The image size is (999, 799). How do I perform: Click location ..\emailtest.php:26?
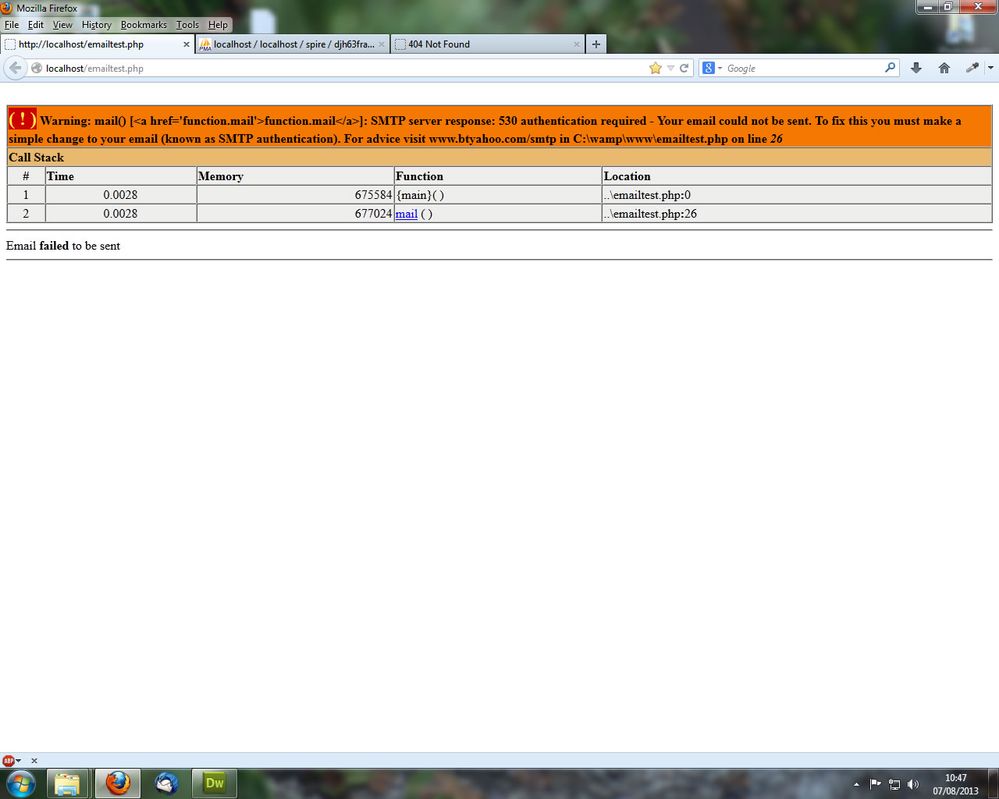[650, 214]
